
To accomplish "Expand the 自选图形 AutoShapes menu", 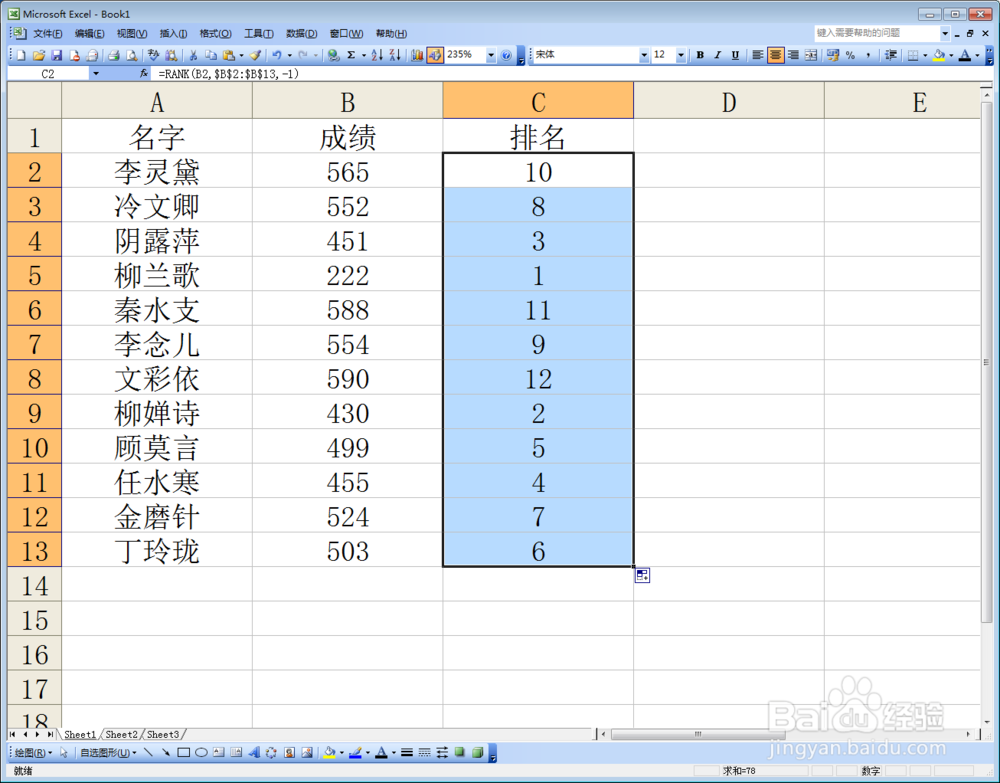I will (108, 752).
